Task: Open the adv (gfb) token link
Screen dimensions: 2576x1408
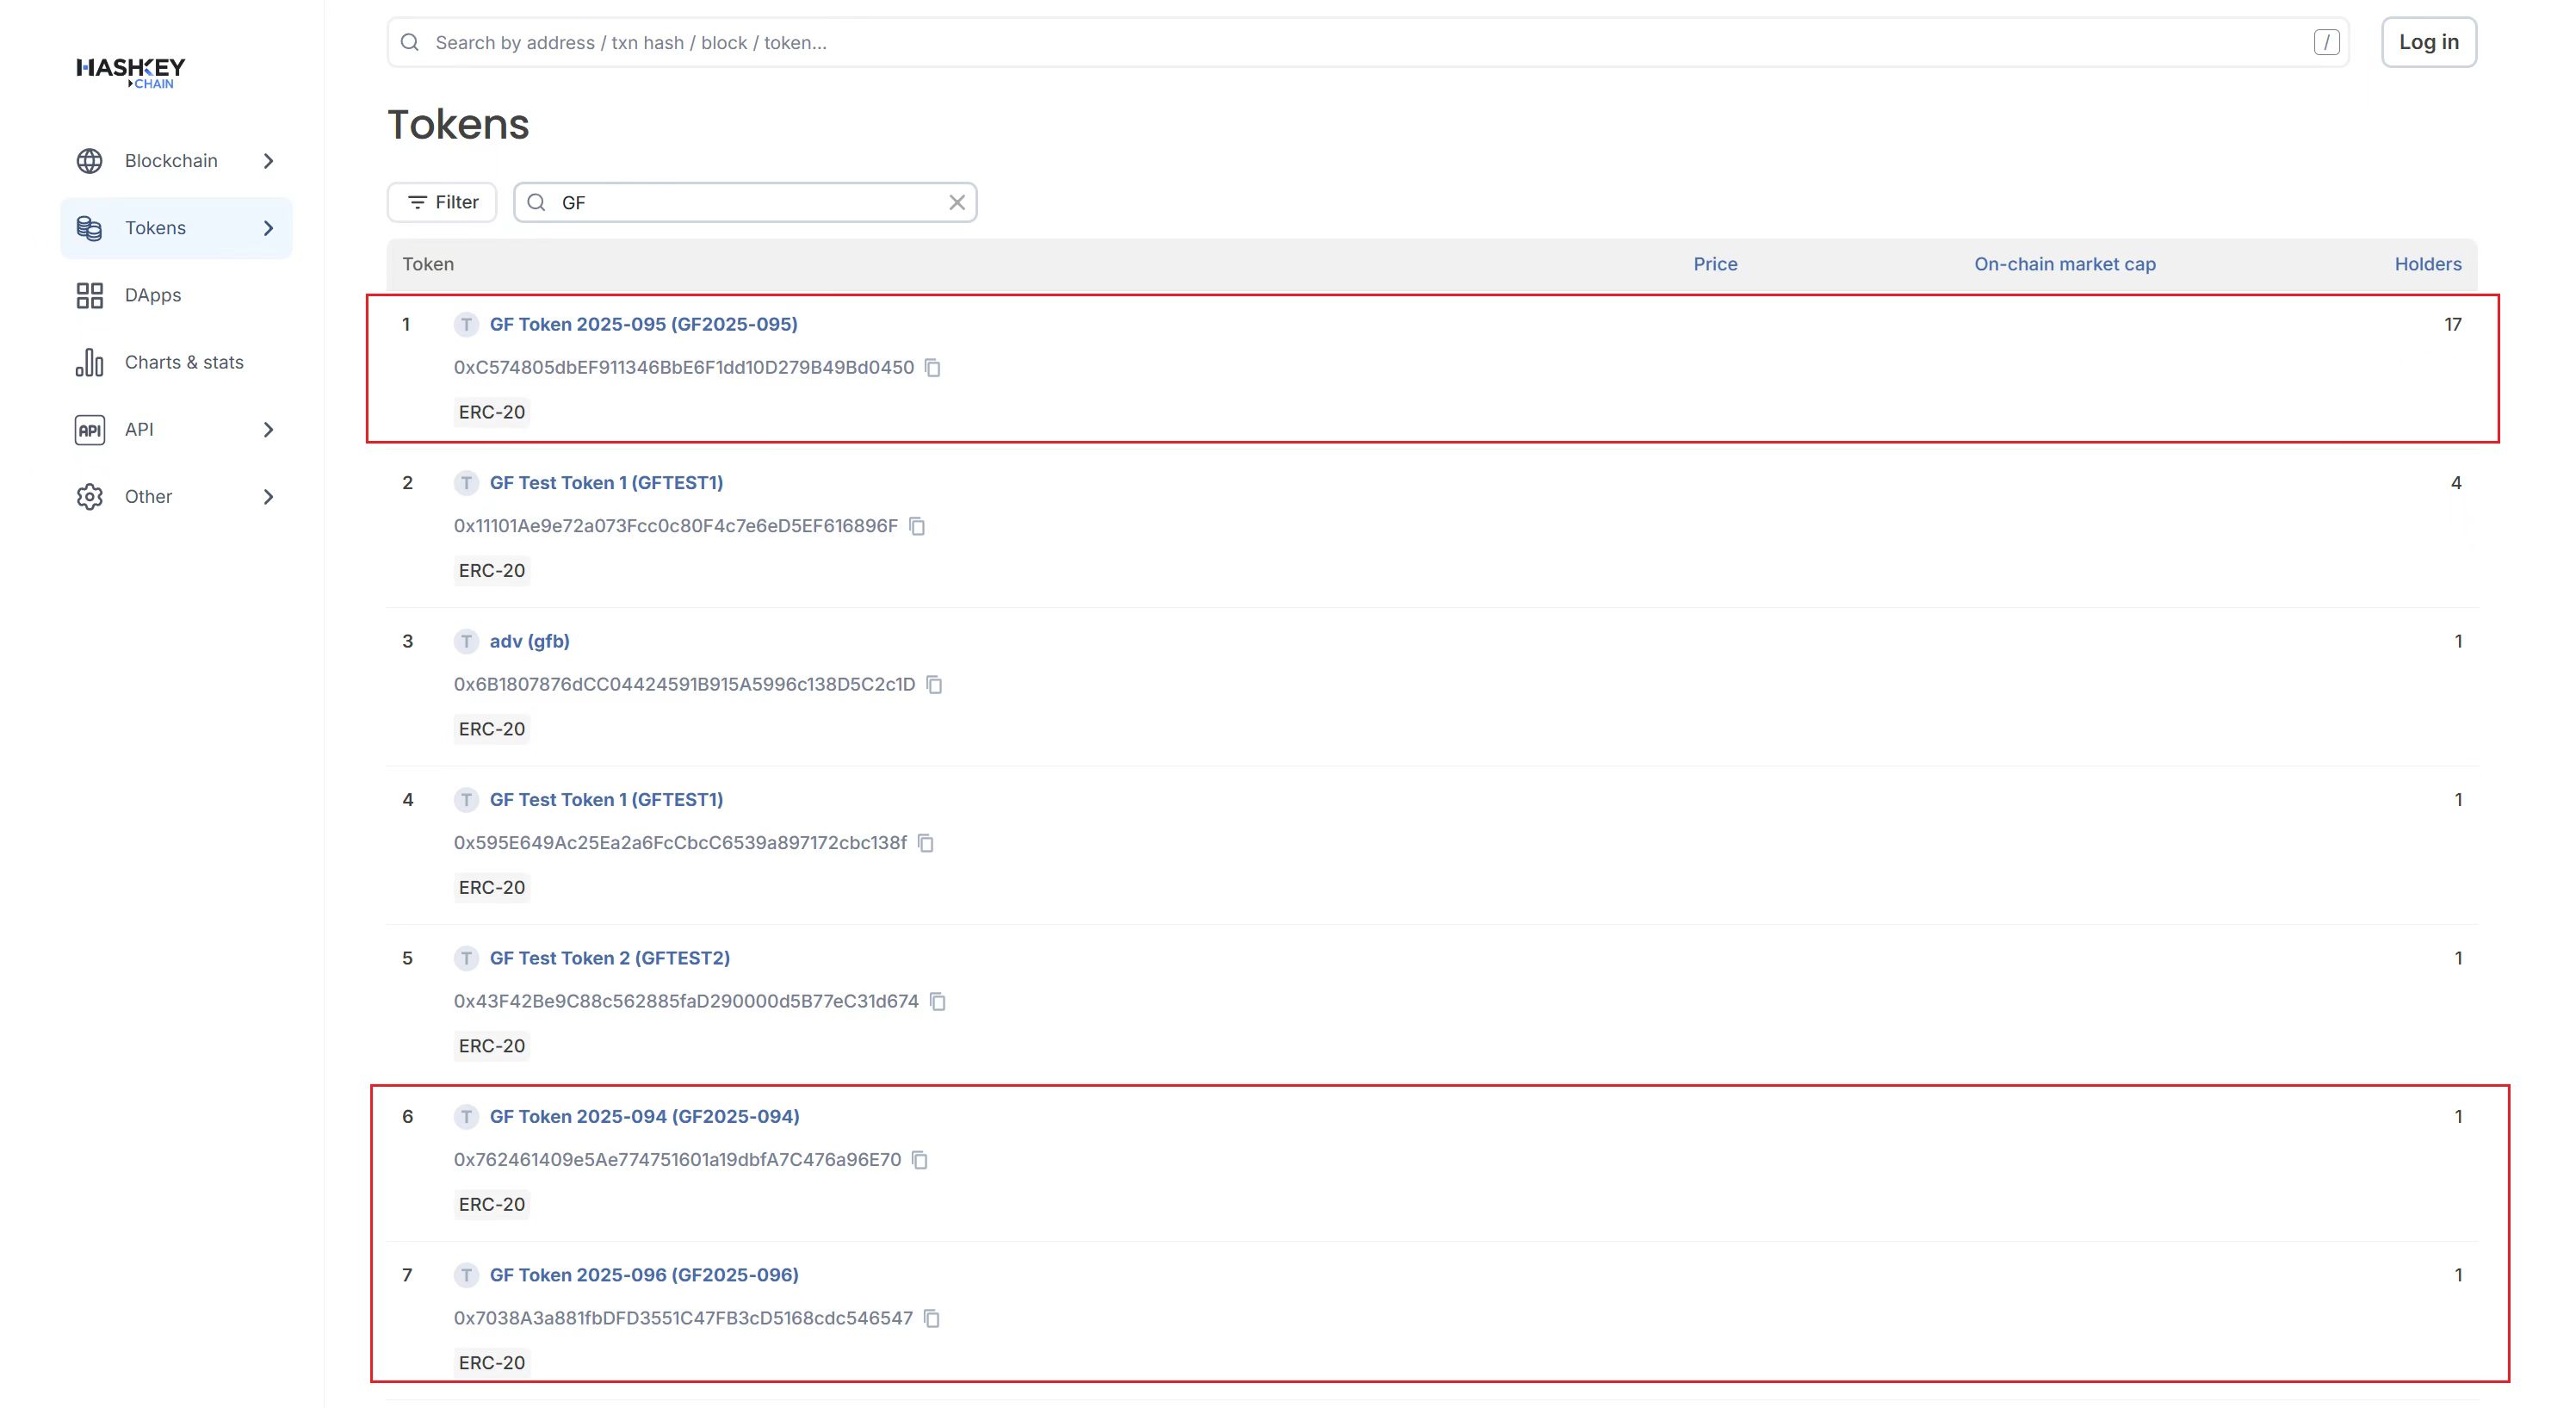Action: [x=529, y=641]
